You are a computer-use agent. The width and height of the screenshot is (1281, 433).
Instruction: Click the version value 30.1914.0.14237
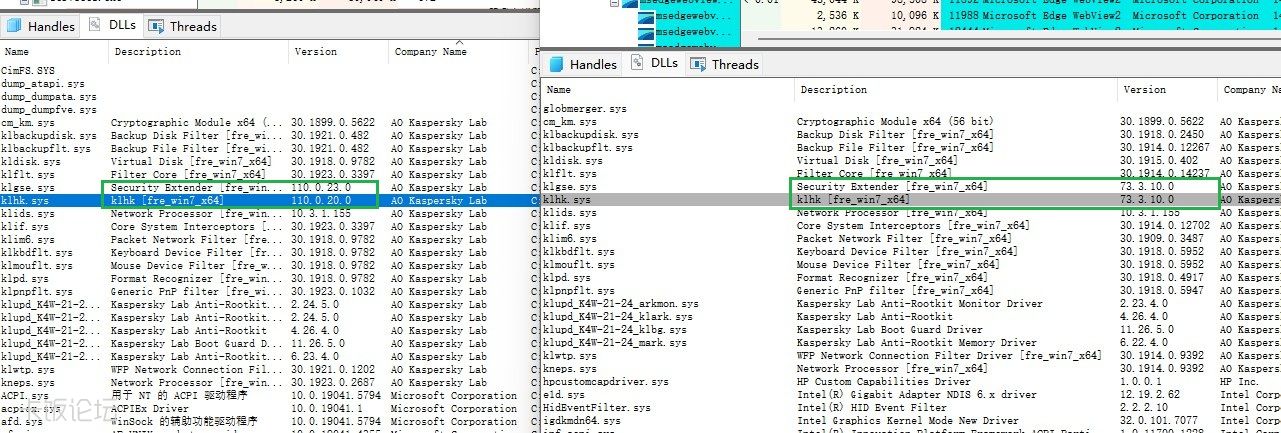[x=1165, y=173]
